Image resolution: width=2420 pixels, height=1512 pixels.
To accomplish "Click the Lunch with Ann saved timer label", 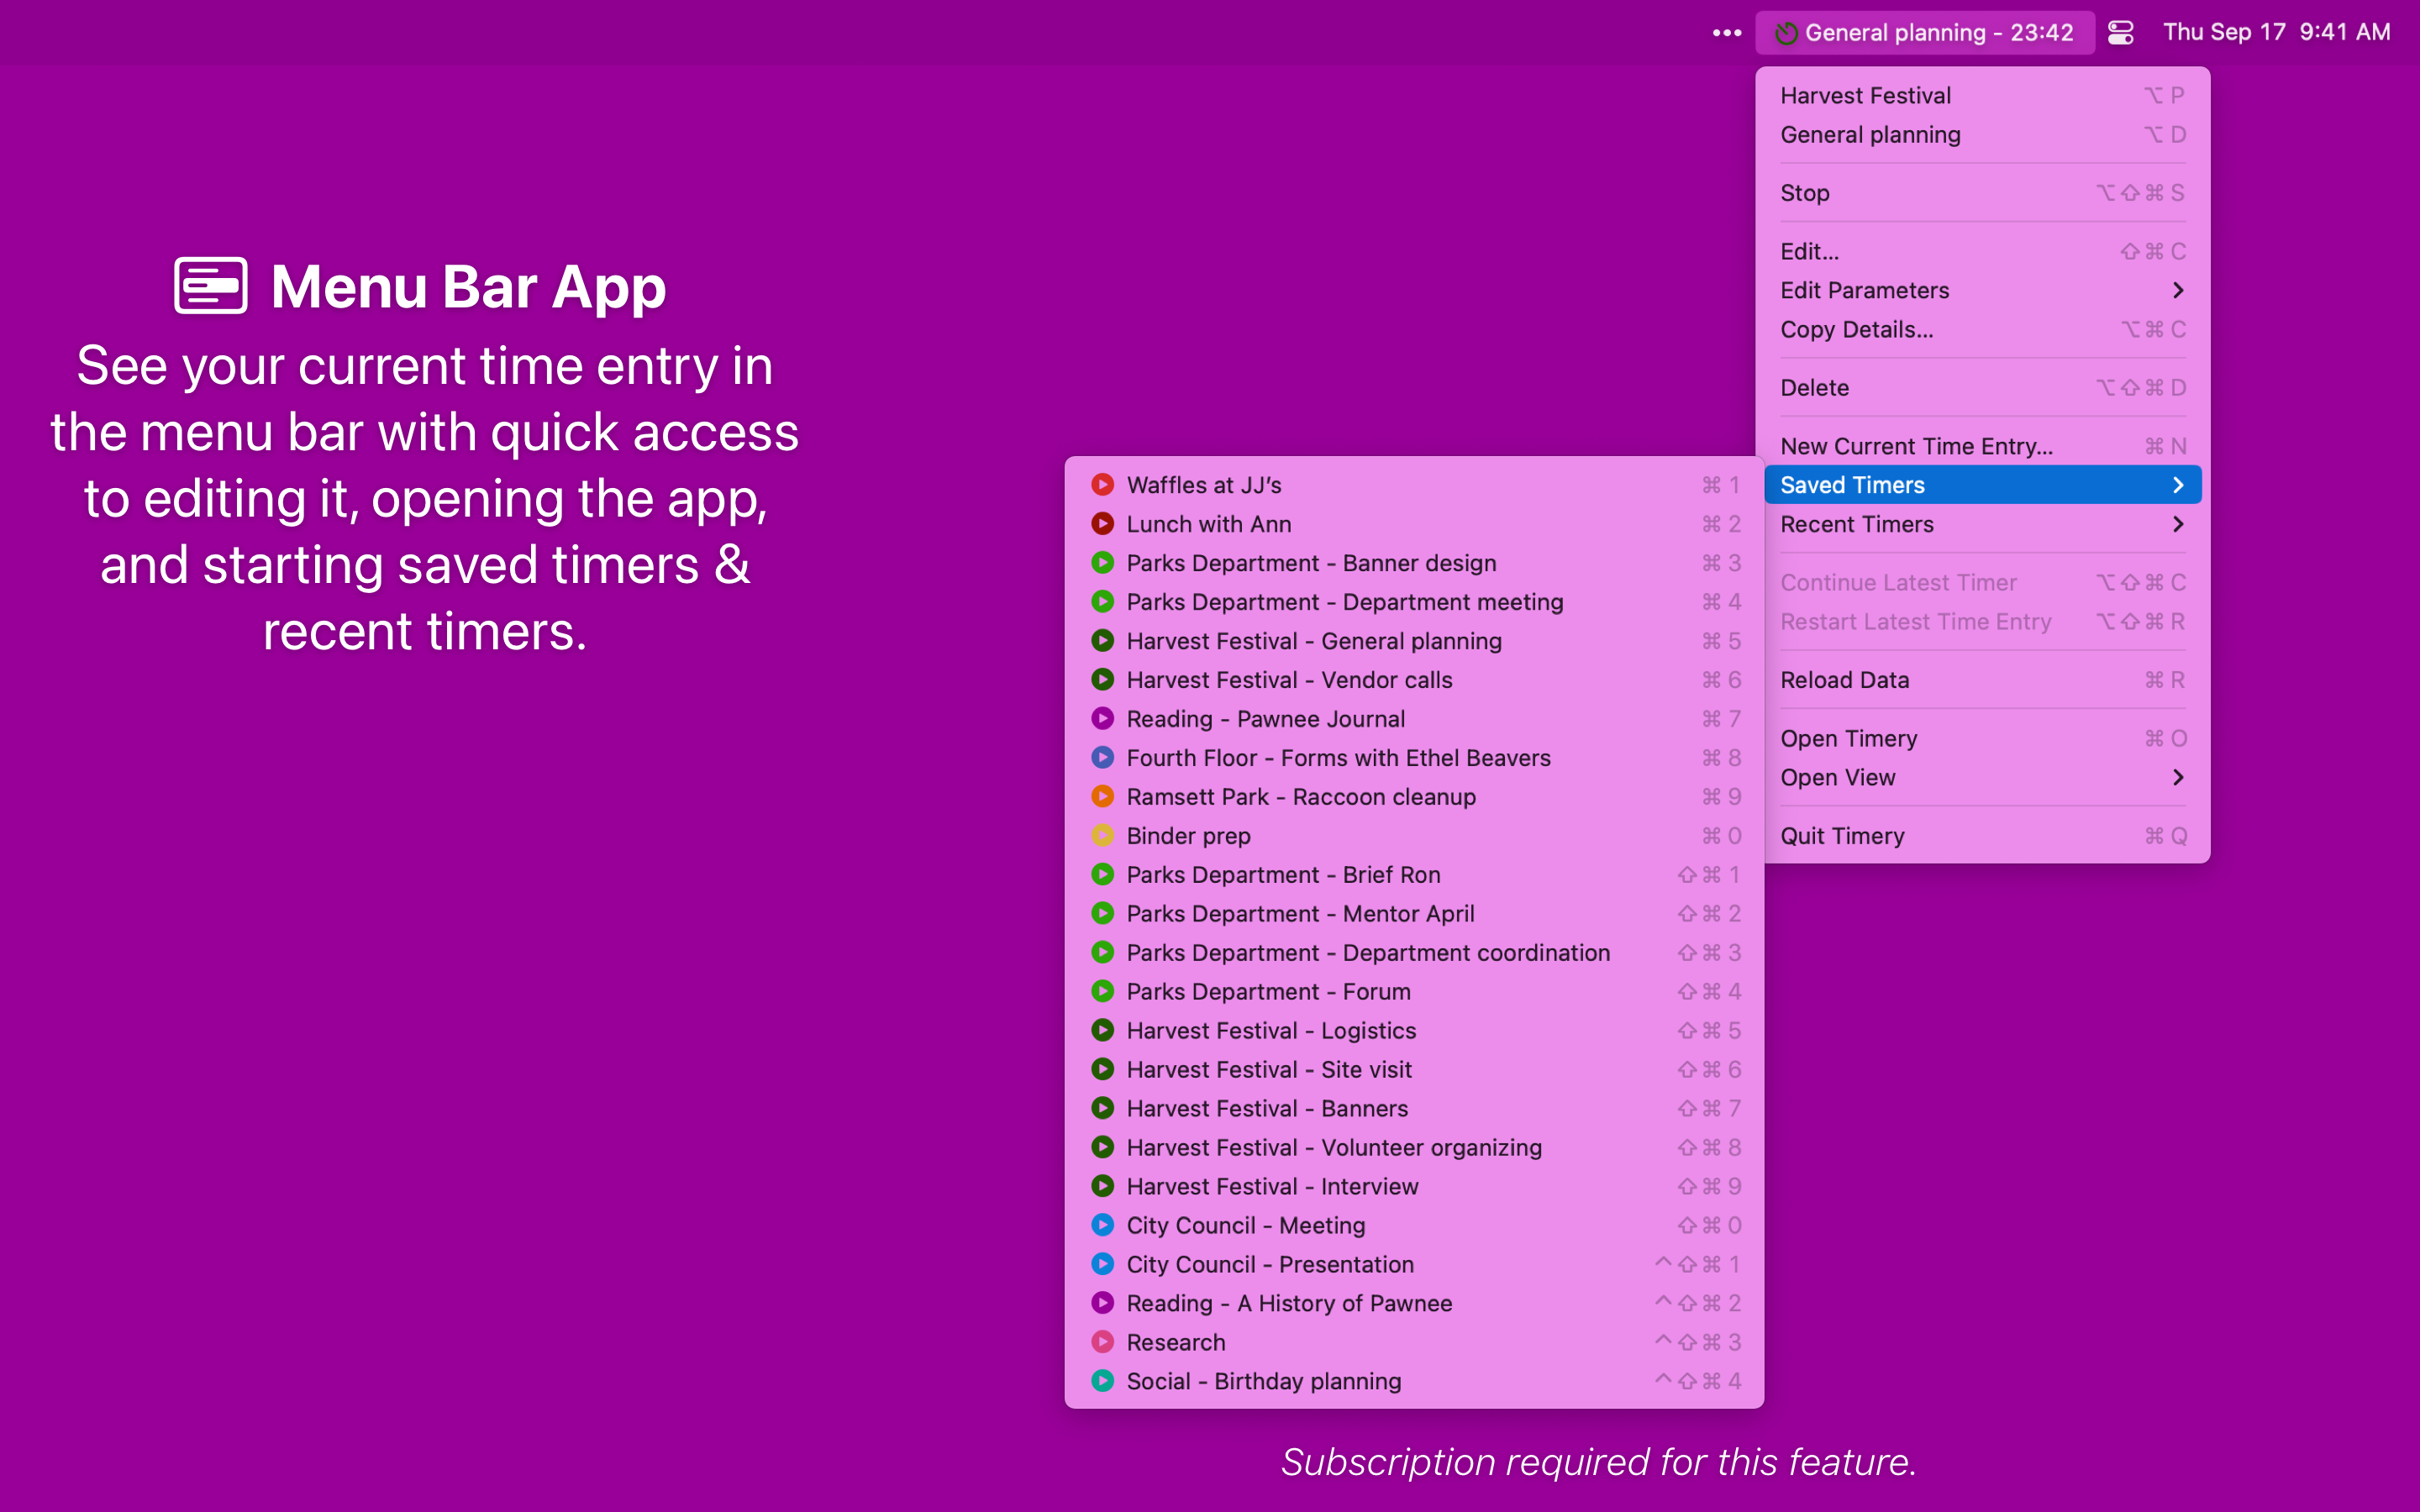I will click(x=1208, y=524).
